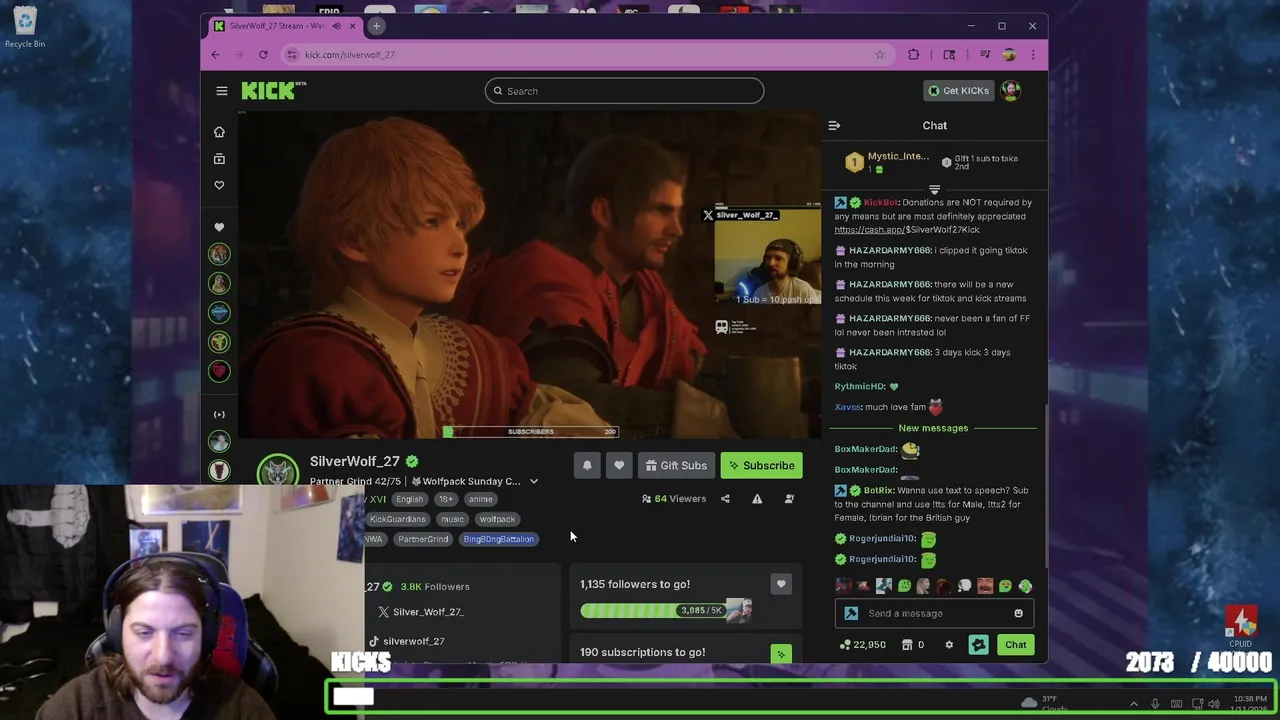Click the anime tag
Screen dimensions: 1280x720
(x=480, y=499)
